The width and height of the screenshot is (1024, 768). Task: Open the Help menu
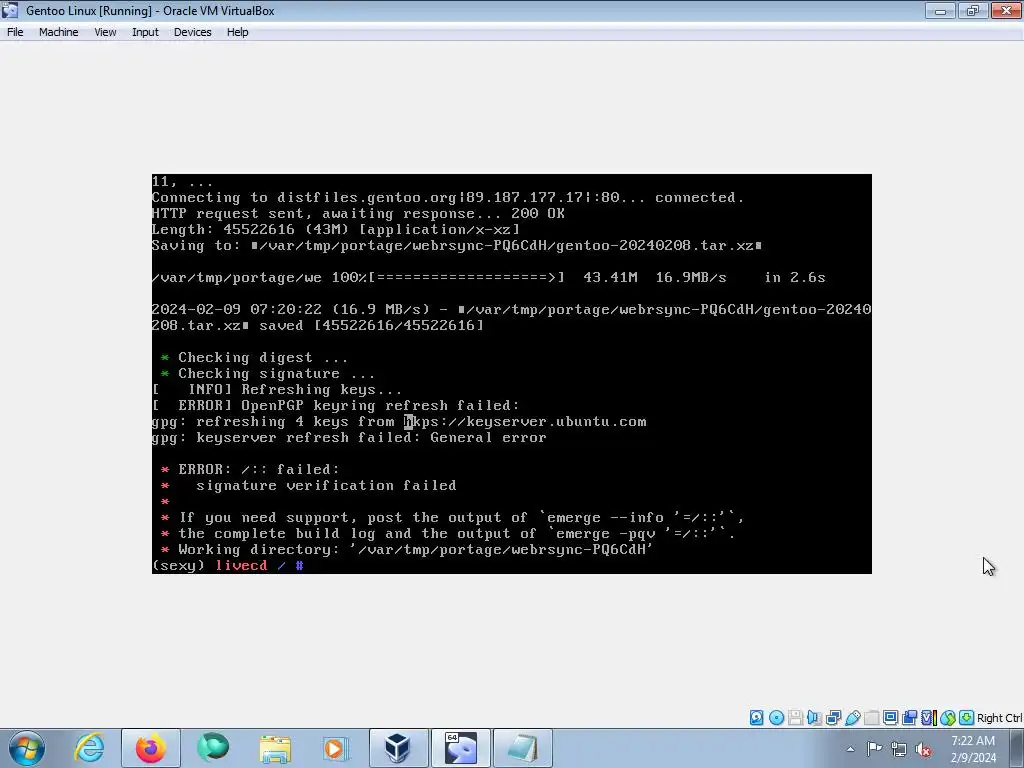coord(237,32)
